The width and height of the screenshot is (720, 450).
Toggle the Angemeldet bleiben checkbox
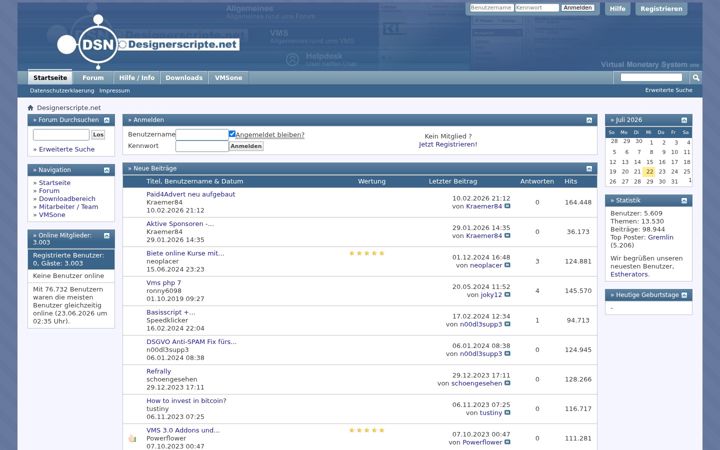pos(232,134)
